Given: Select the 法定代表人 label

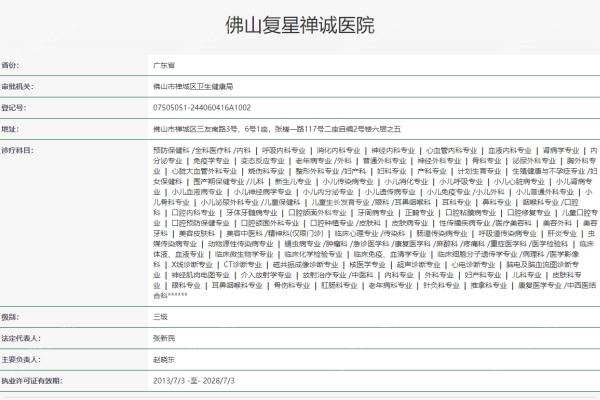Looking at the screenshot, I should click(x=21, y=338).
